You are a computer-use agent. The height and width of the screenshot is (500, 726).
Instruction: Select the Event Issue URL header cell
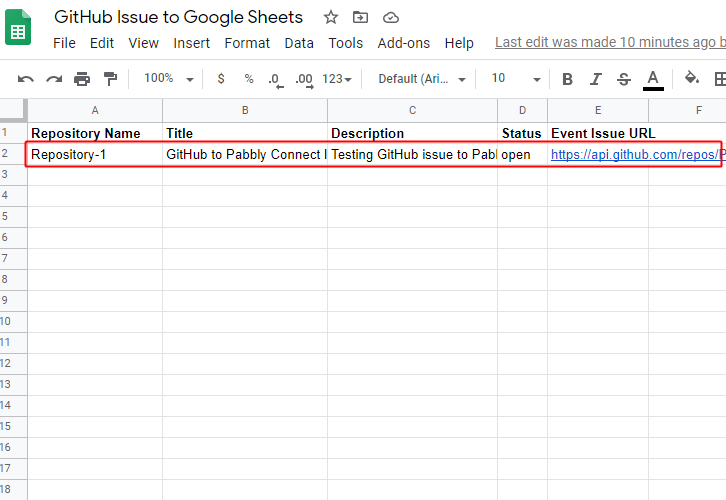[x=598, y=133]
